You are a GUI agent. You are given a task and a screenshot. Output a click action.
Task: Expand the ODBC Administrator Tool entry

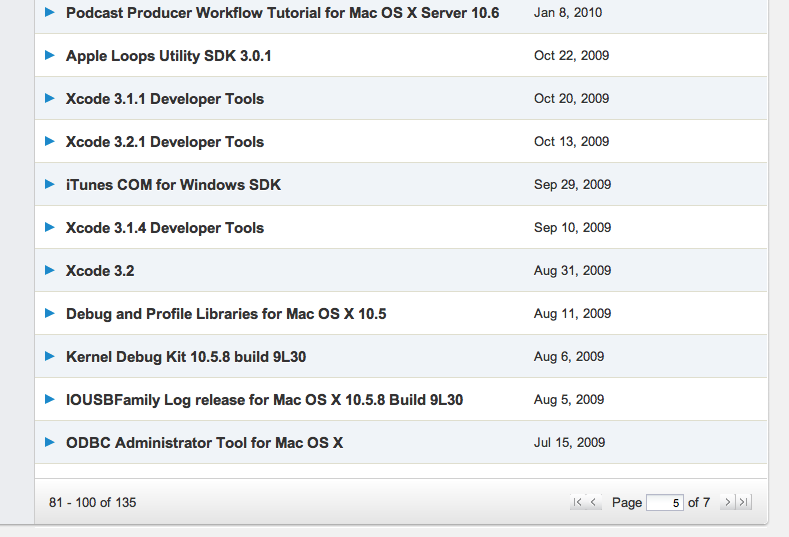click(50, 443)
